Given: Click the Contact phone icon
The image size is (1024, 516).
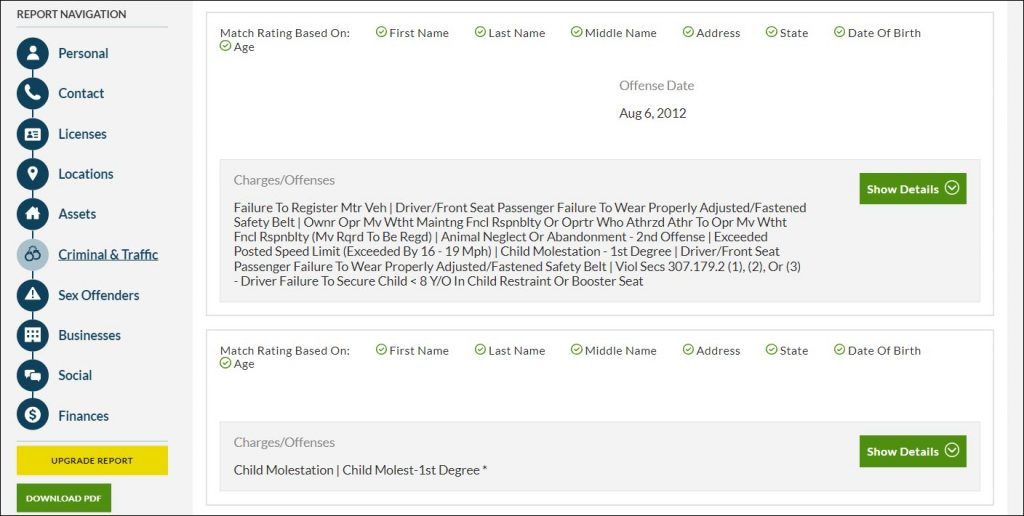Looking at the screenshot, I should pos(33,94).
